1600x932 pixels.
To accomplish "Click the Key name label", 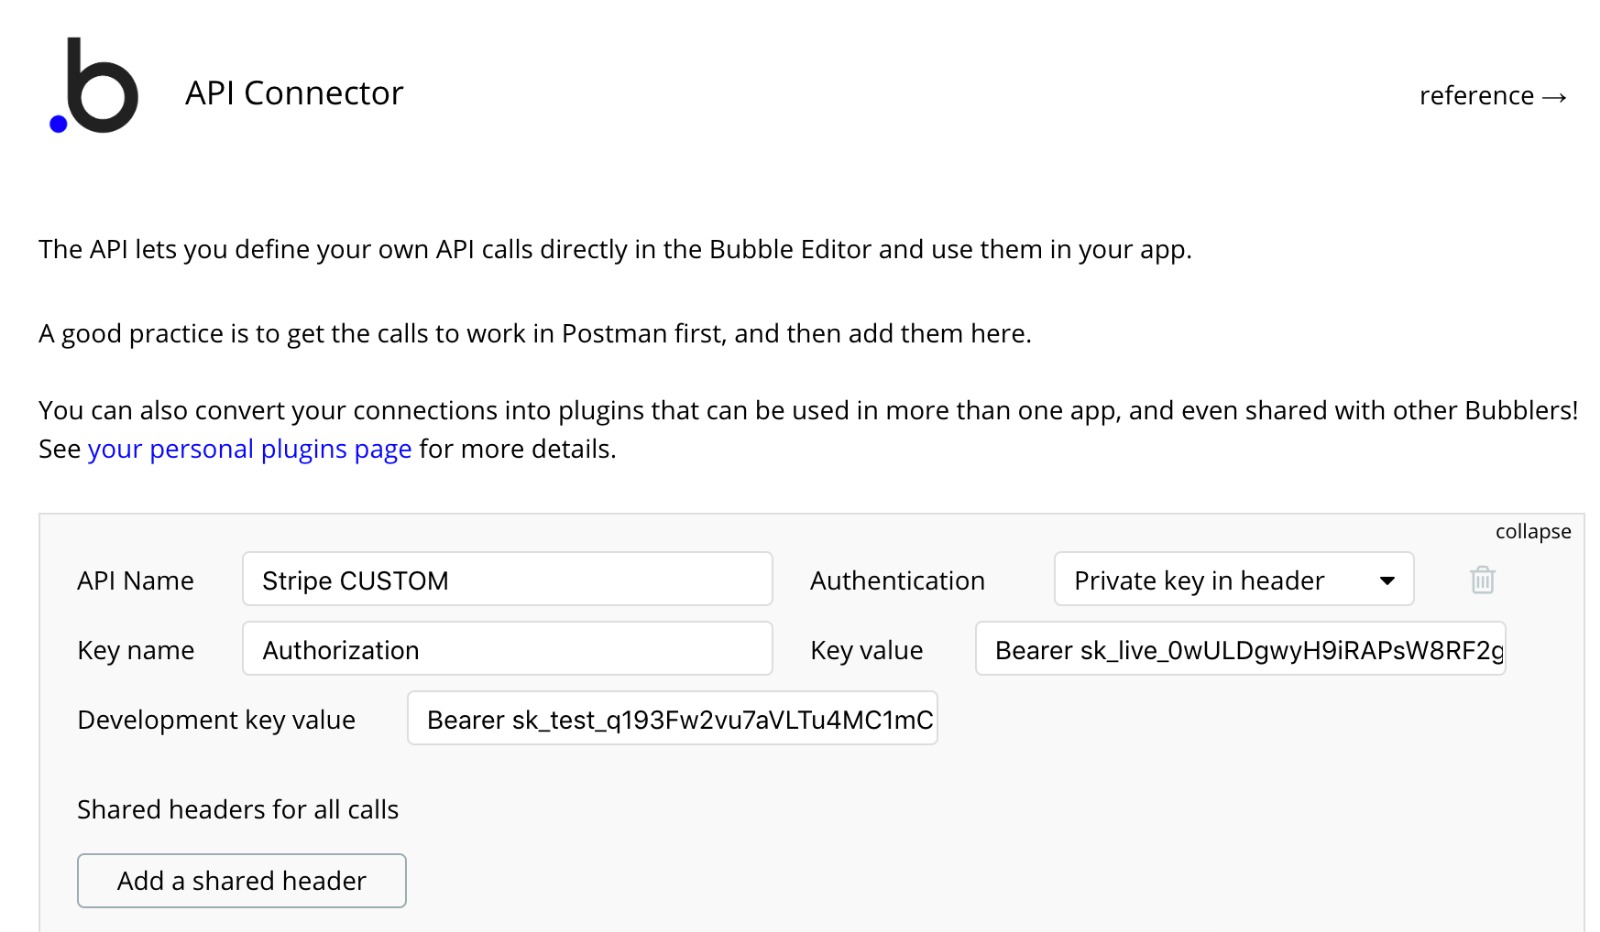I will pos(136,651).
